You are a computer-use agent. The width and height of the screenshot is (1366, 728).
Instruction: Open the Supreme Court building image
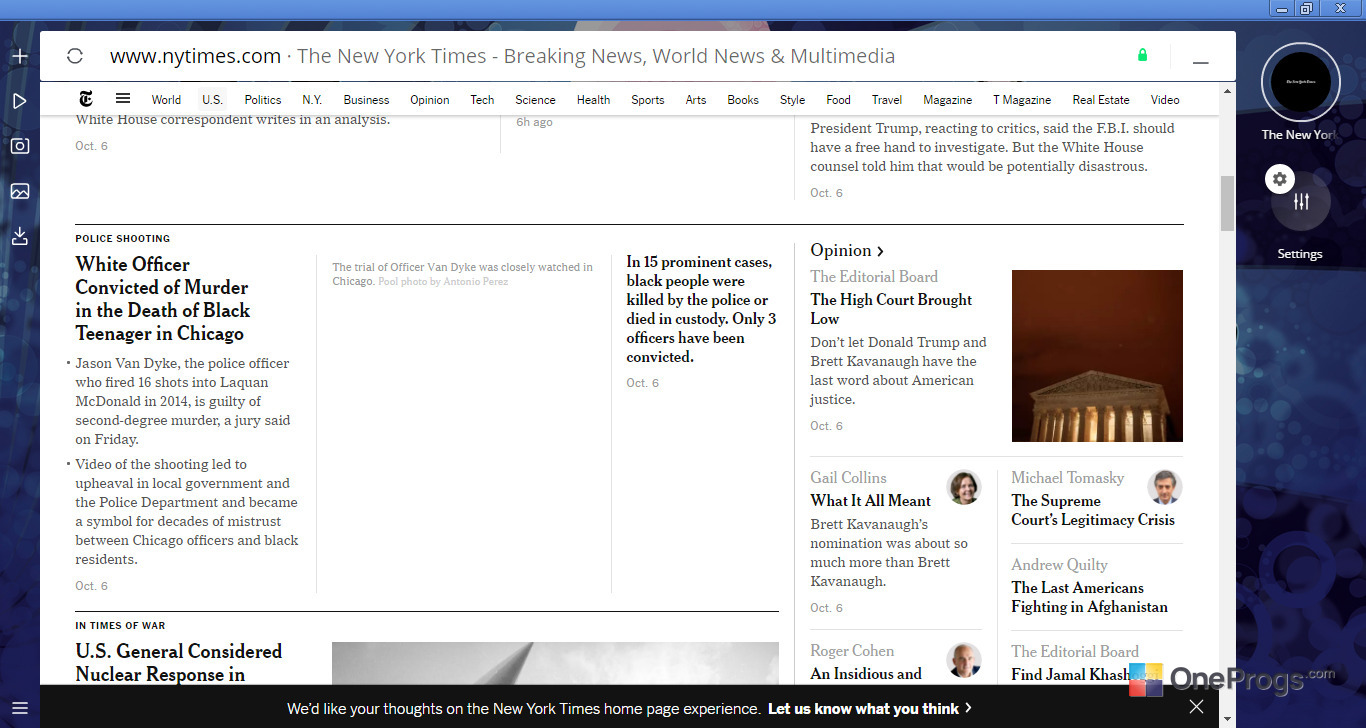pyautogui.click(x=1097, y=356)
